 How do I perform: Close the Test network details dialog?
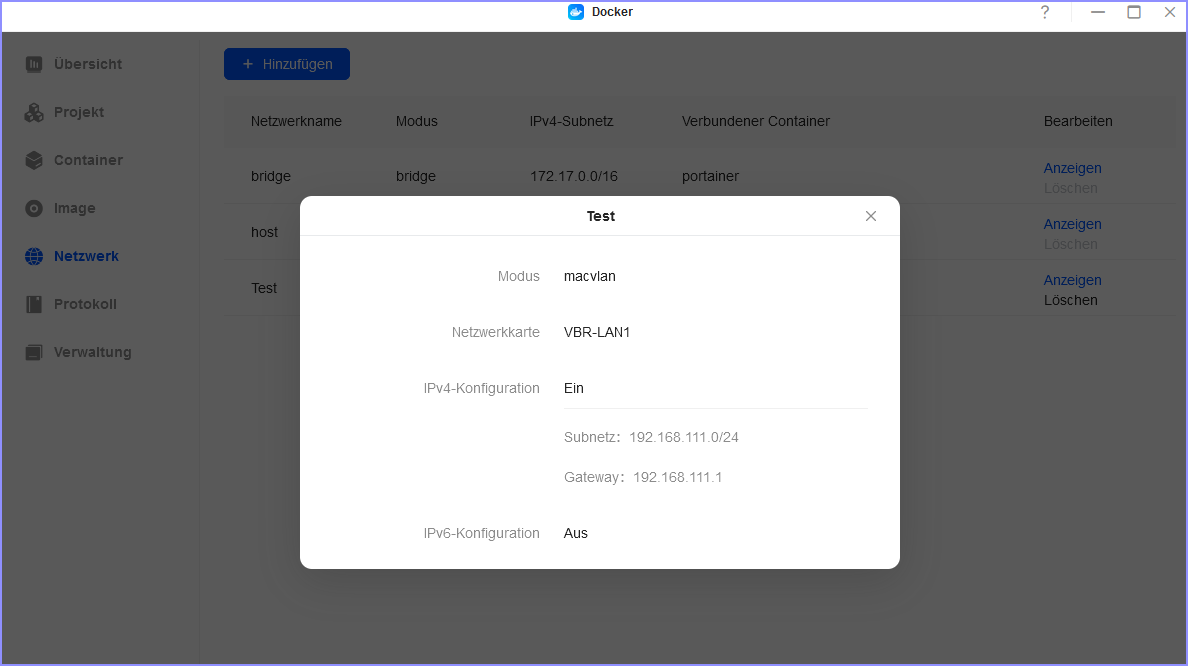(871, 216)
